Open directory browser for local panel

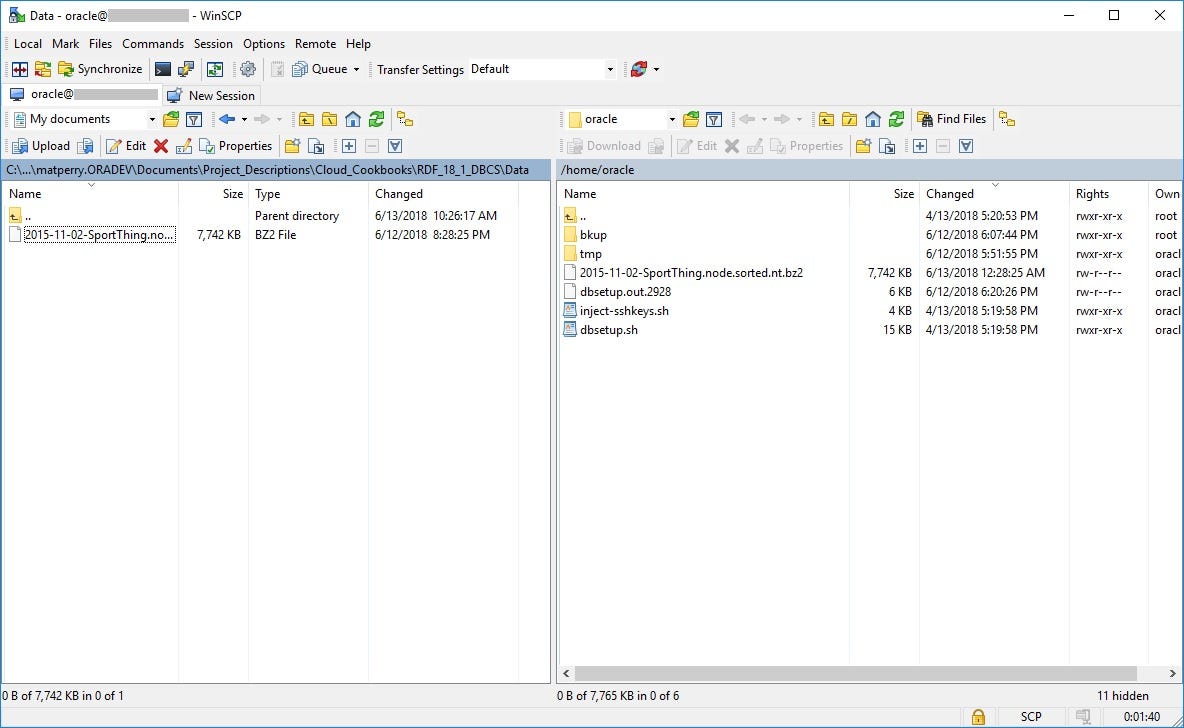click(169, 119)
